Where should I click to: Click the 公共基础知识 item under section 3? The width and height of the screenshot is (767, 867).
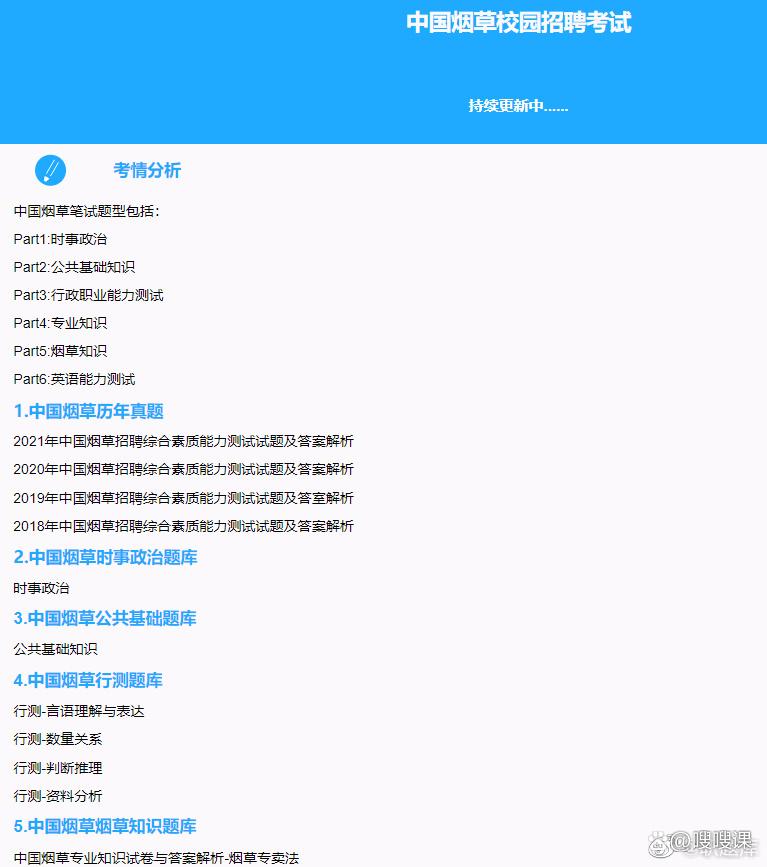[x=55, y=649]
